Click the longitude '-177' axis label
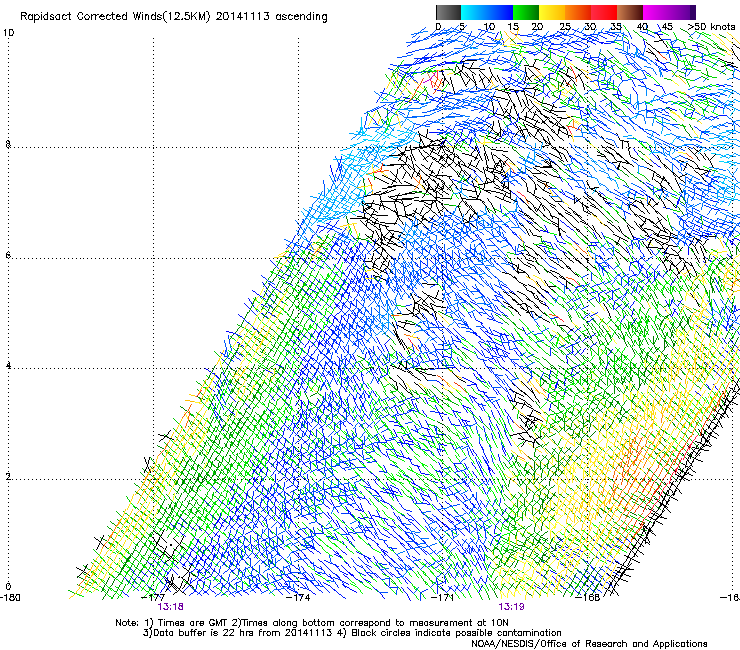This screenshot has height=650, width=740. 153,598
